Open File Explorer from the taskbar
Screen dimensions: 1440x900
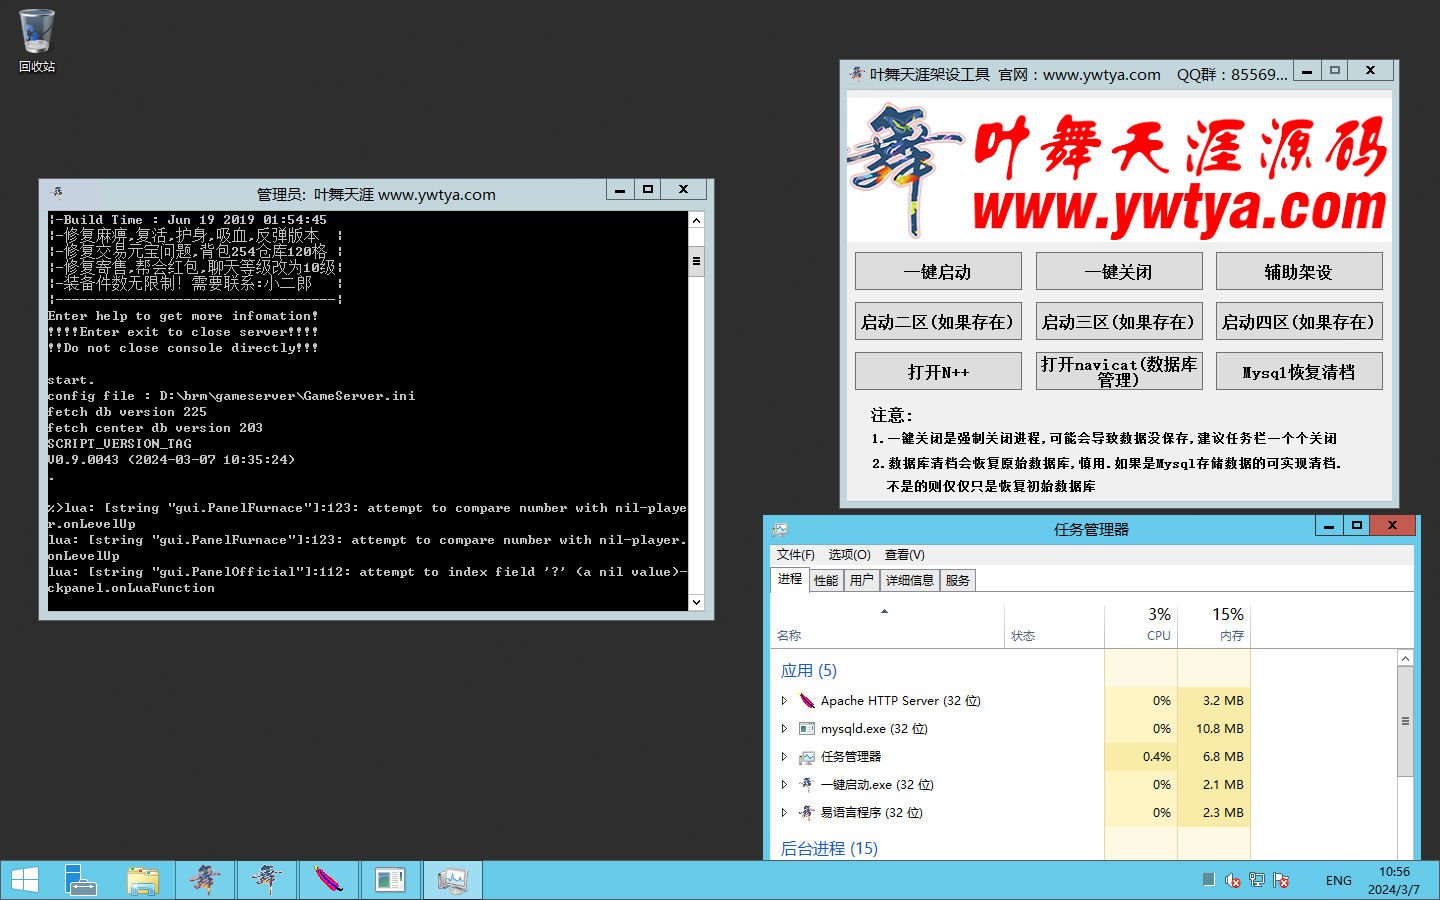[x=144, y=880]
